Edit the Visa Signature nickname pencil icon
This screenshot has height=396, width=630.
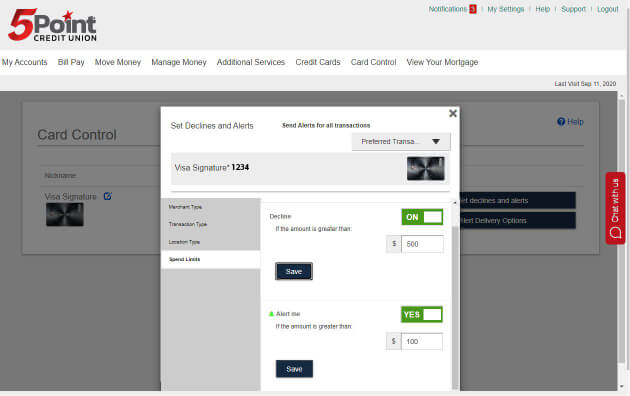click(x=108, y=196)
